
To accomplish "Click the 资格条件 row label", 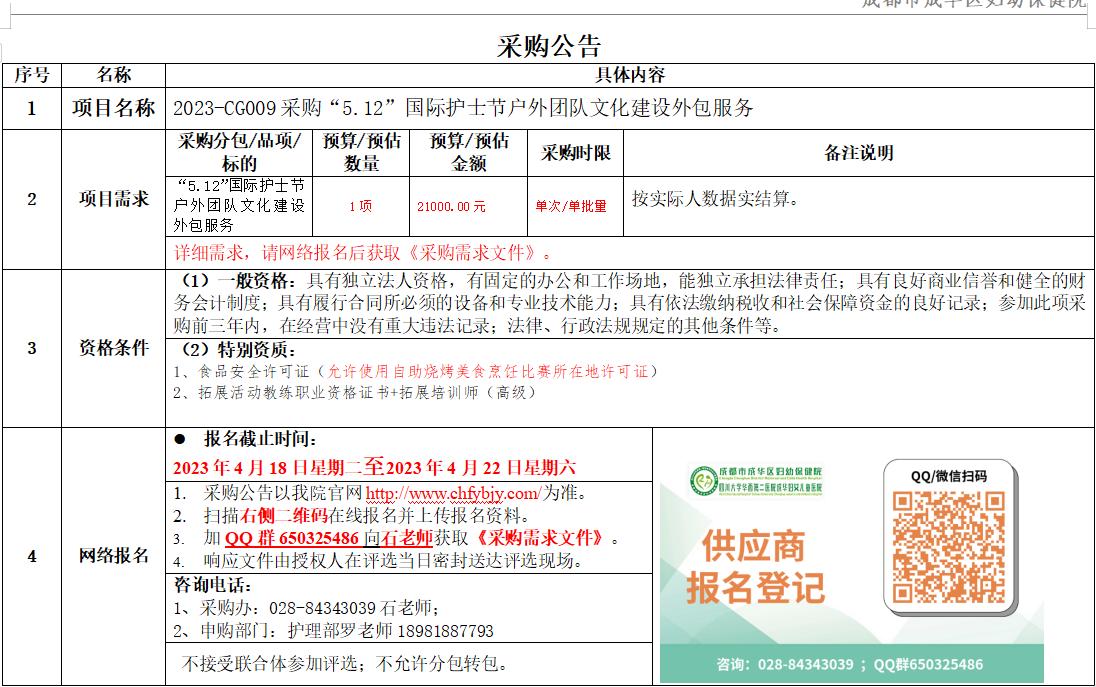I will [x=114, y=349].
